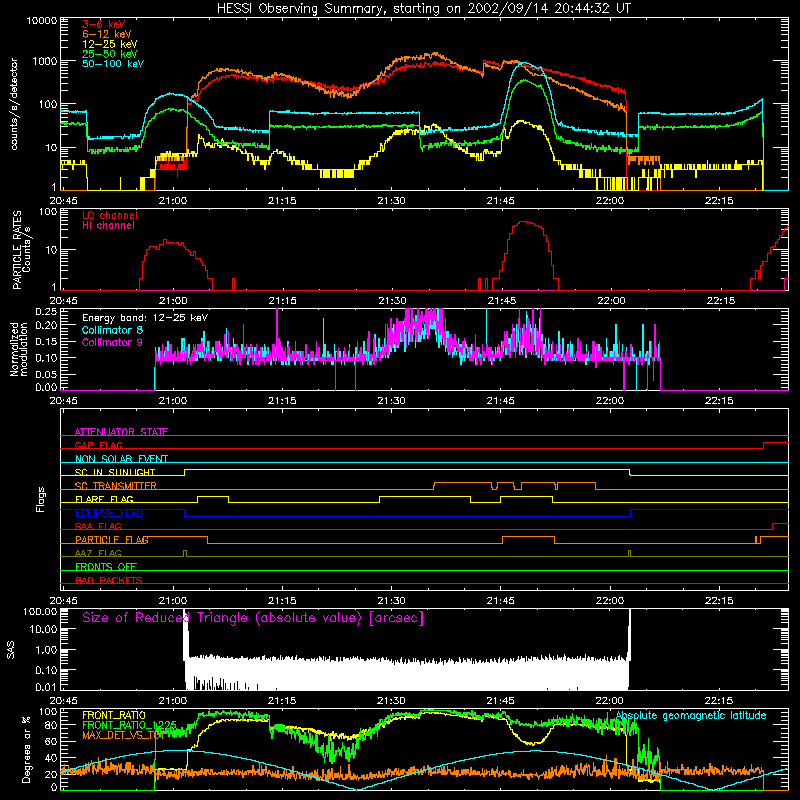Viewport: 800px width, 800px height.
Task: Click the blue "ECLIPSE_FLAG" label
Action: 109,513
